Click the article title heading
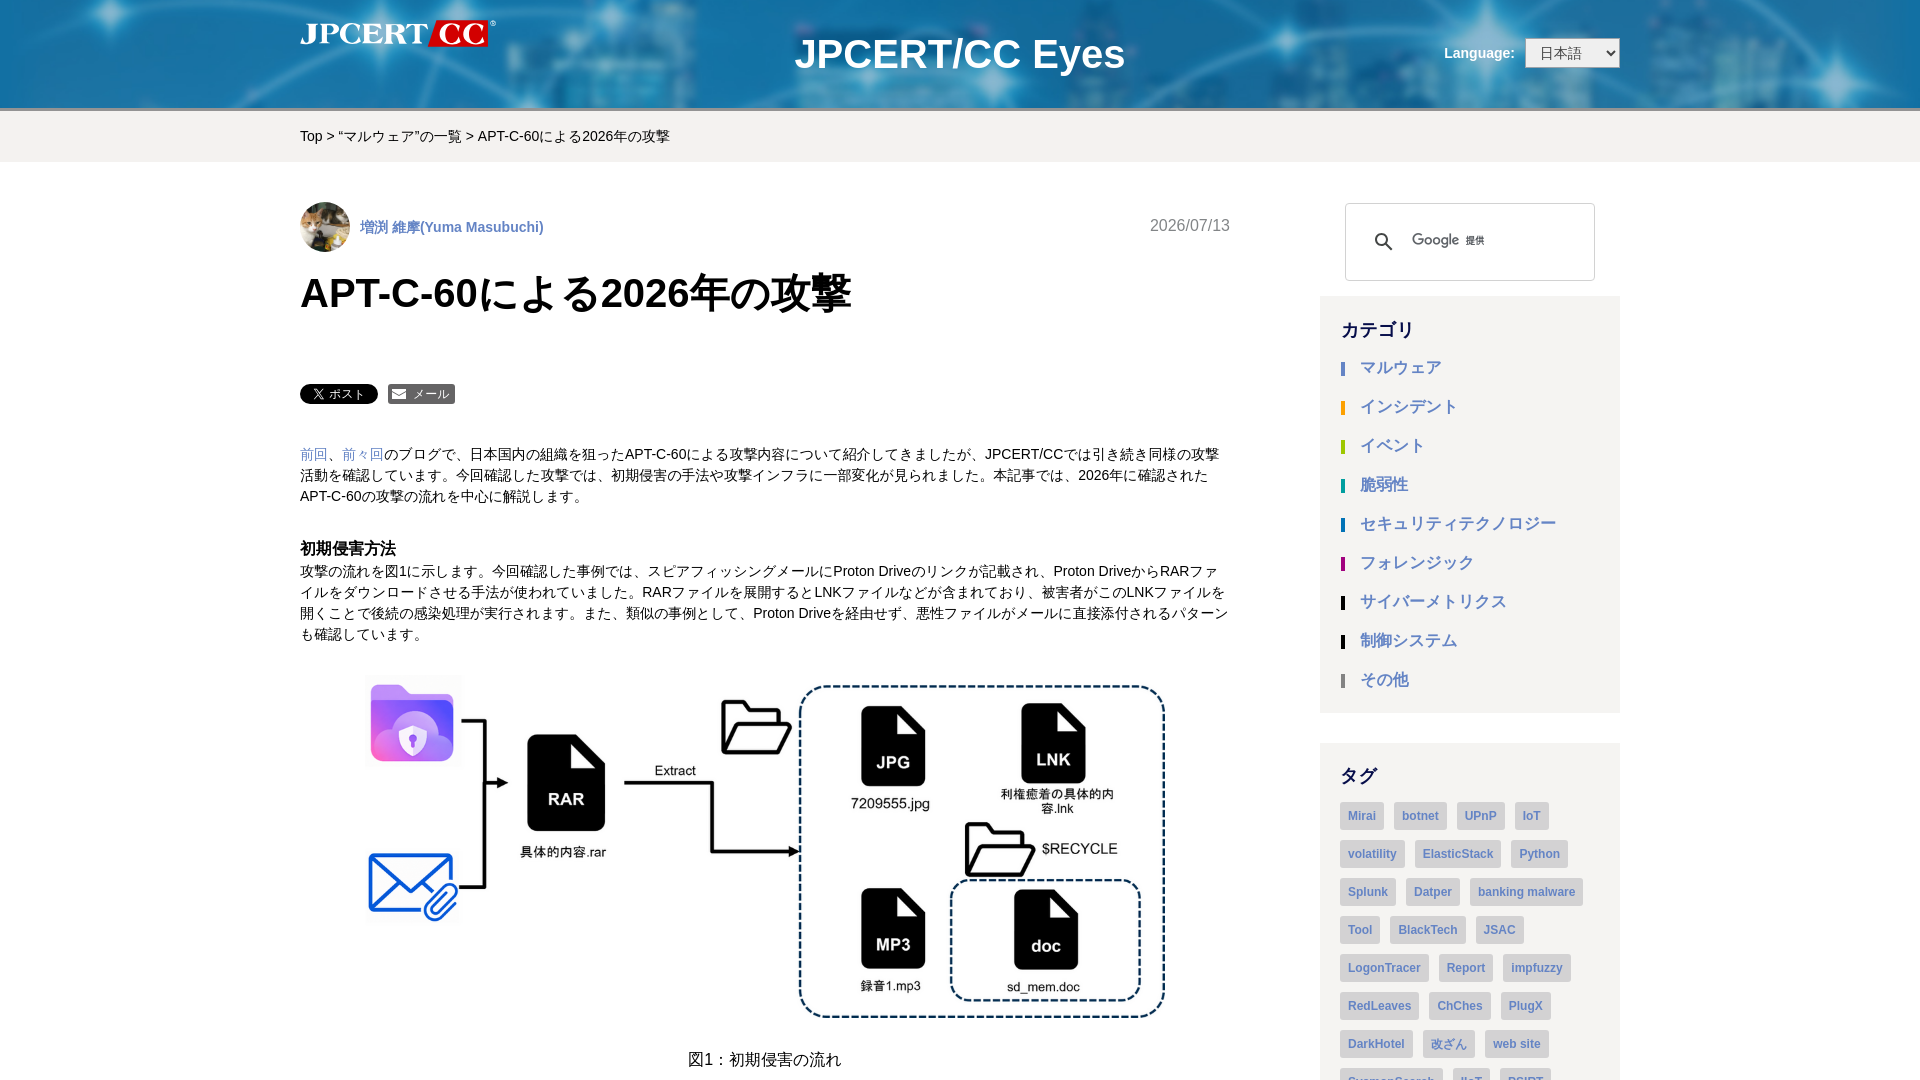Image resolution: width=1920 pixels, height=1080 pixels. [x=575, y=293]
